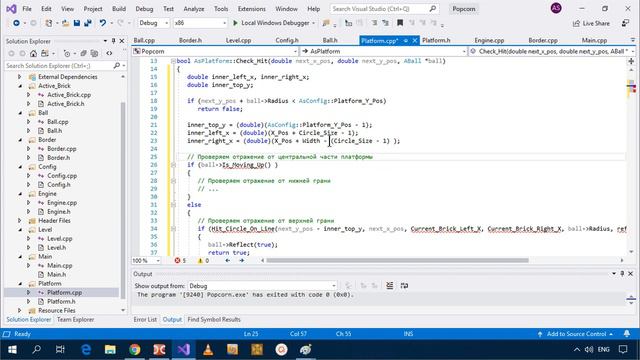Screen dimensions: 640x360
Task: Click the Visual Studio taskbar icon
Action: (x=184, y=350)
